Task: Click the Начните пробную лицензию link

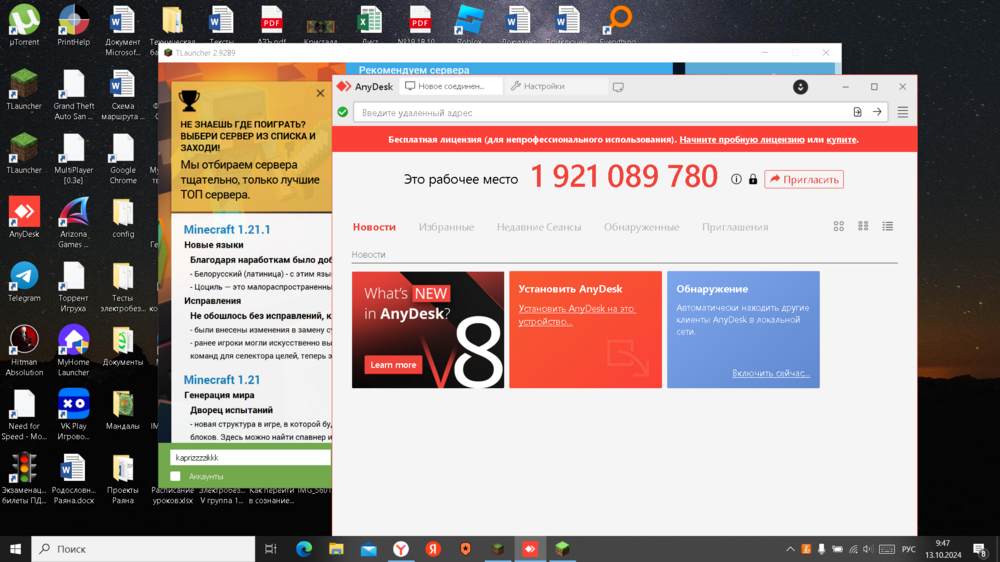Action: point(742,140)
